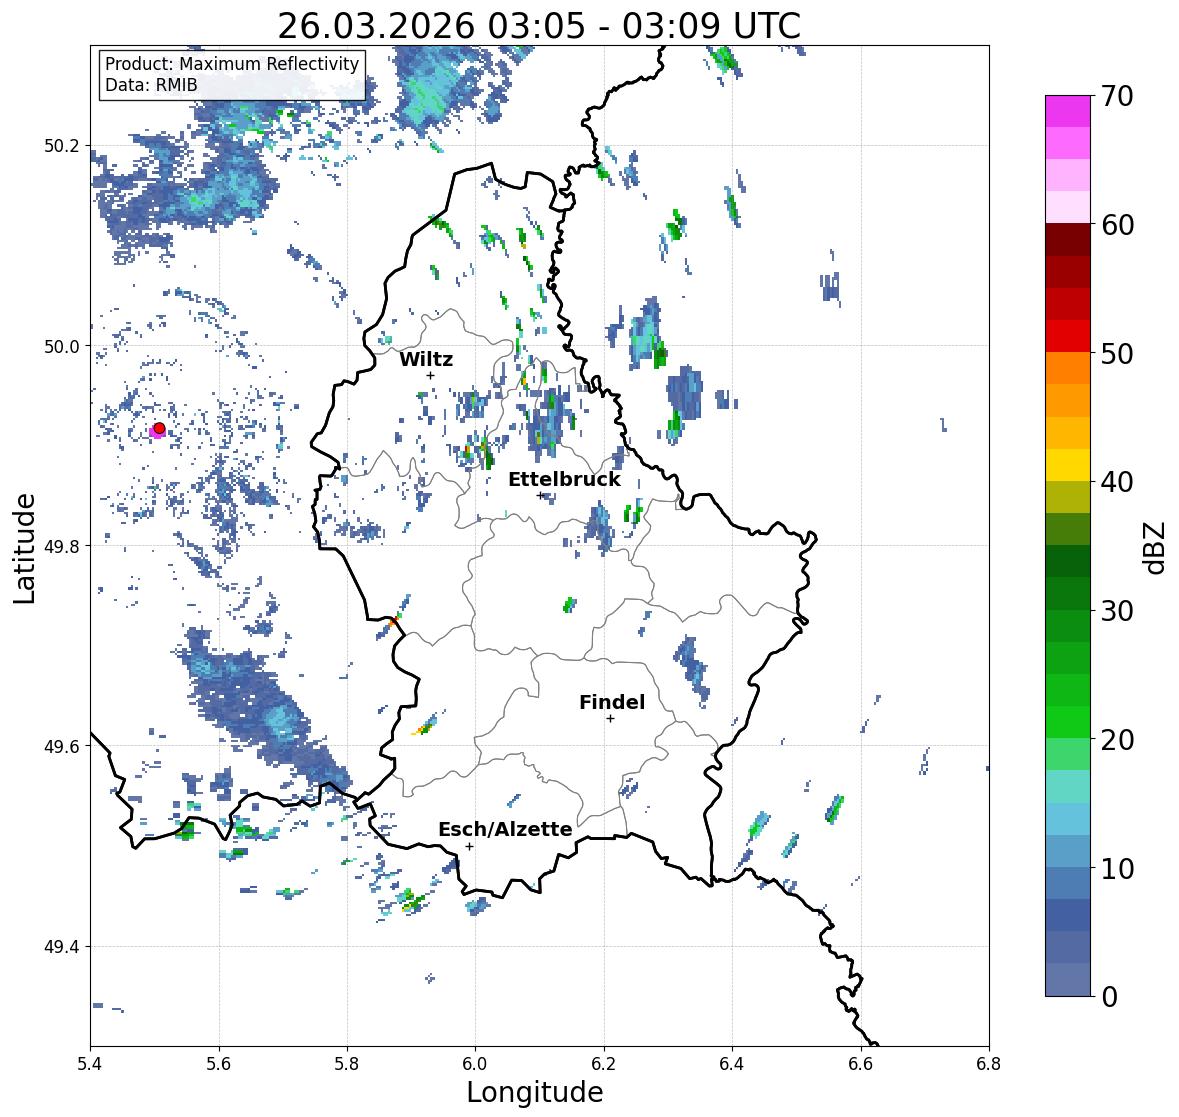Click the longitude tick label 5.8
Image resolution: width=1179 pixels, height=1117 pixels.
click(347, 1064)
